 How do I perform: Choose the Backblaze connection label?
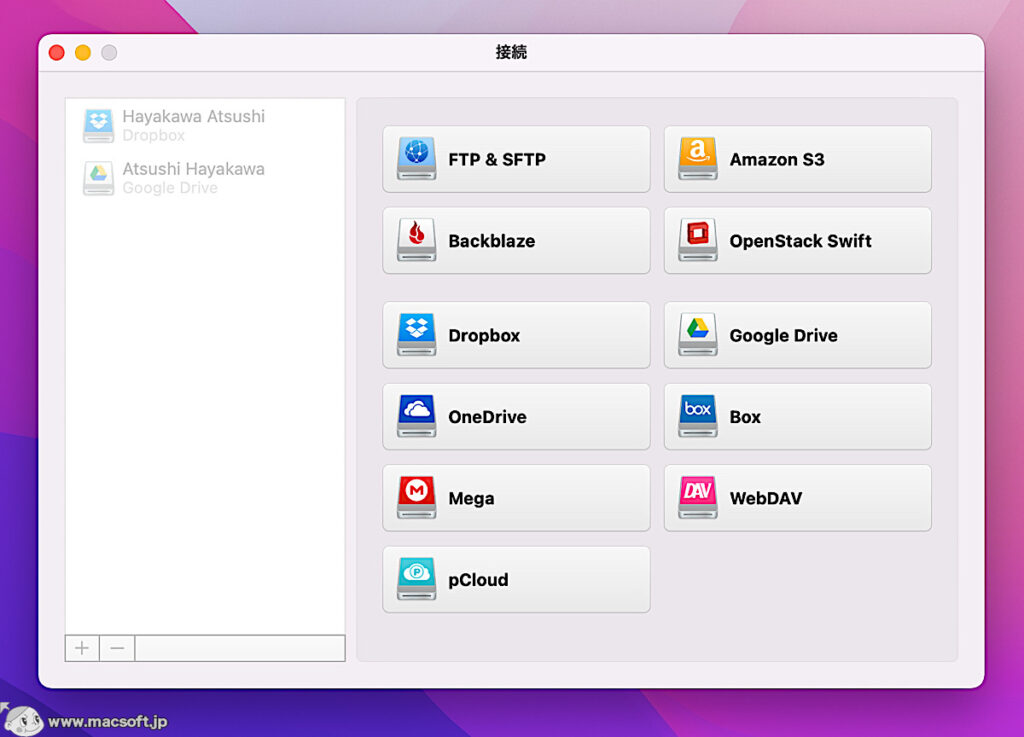point(492,241)
